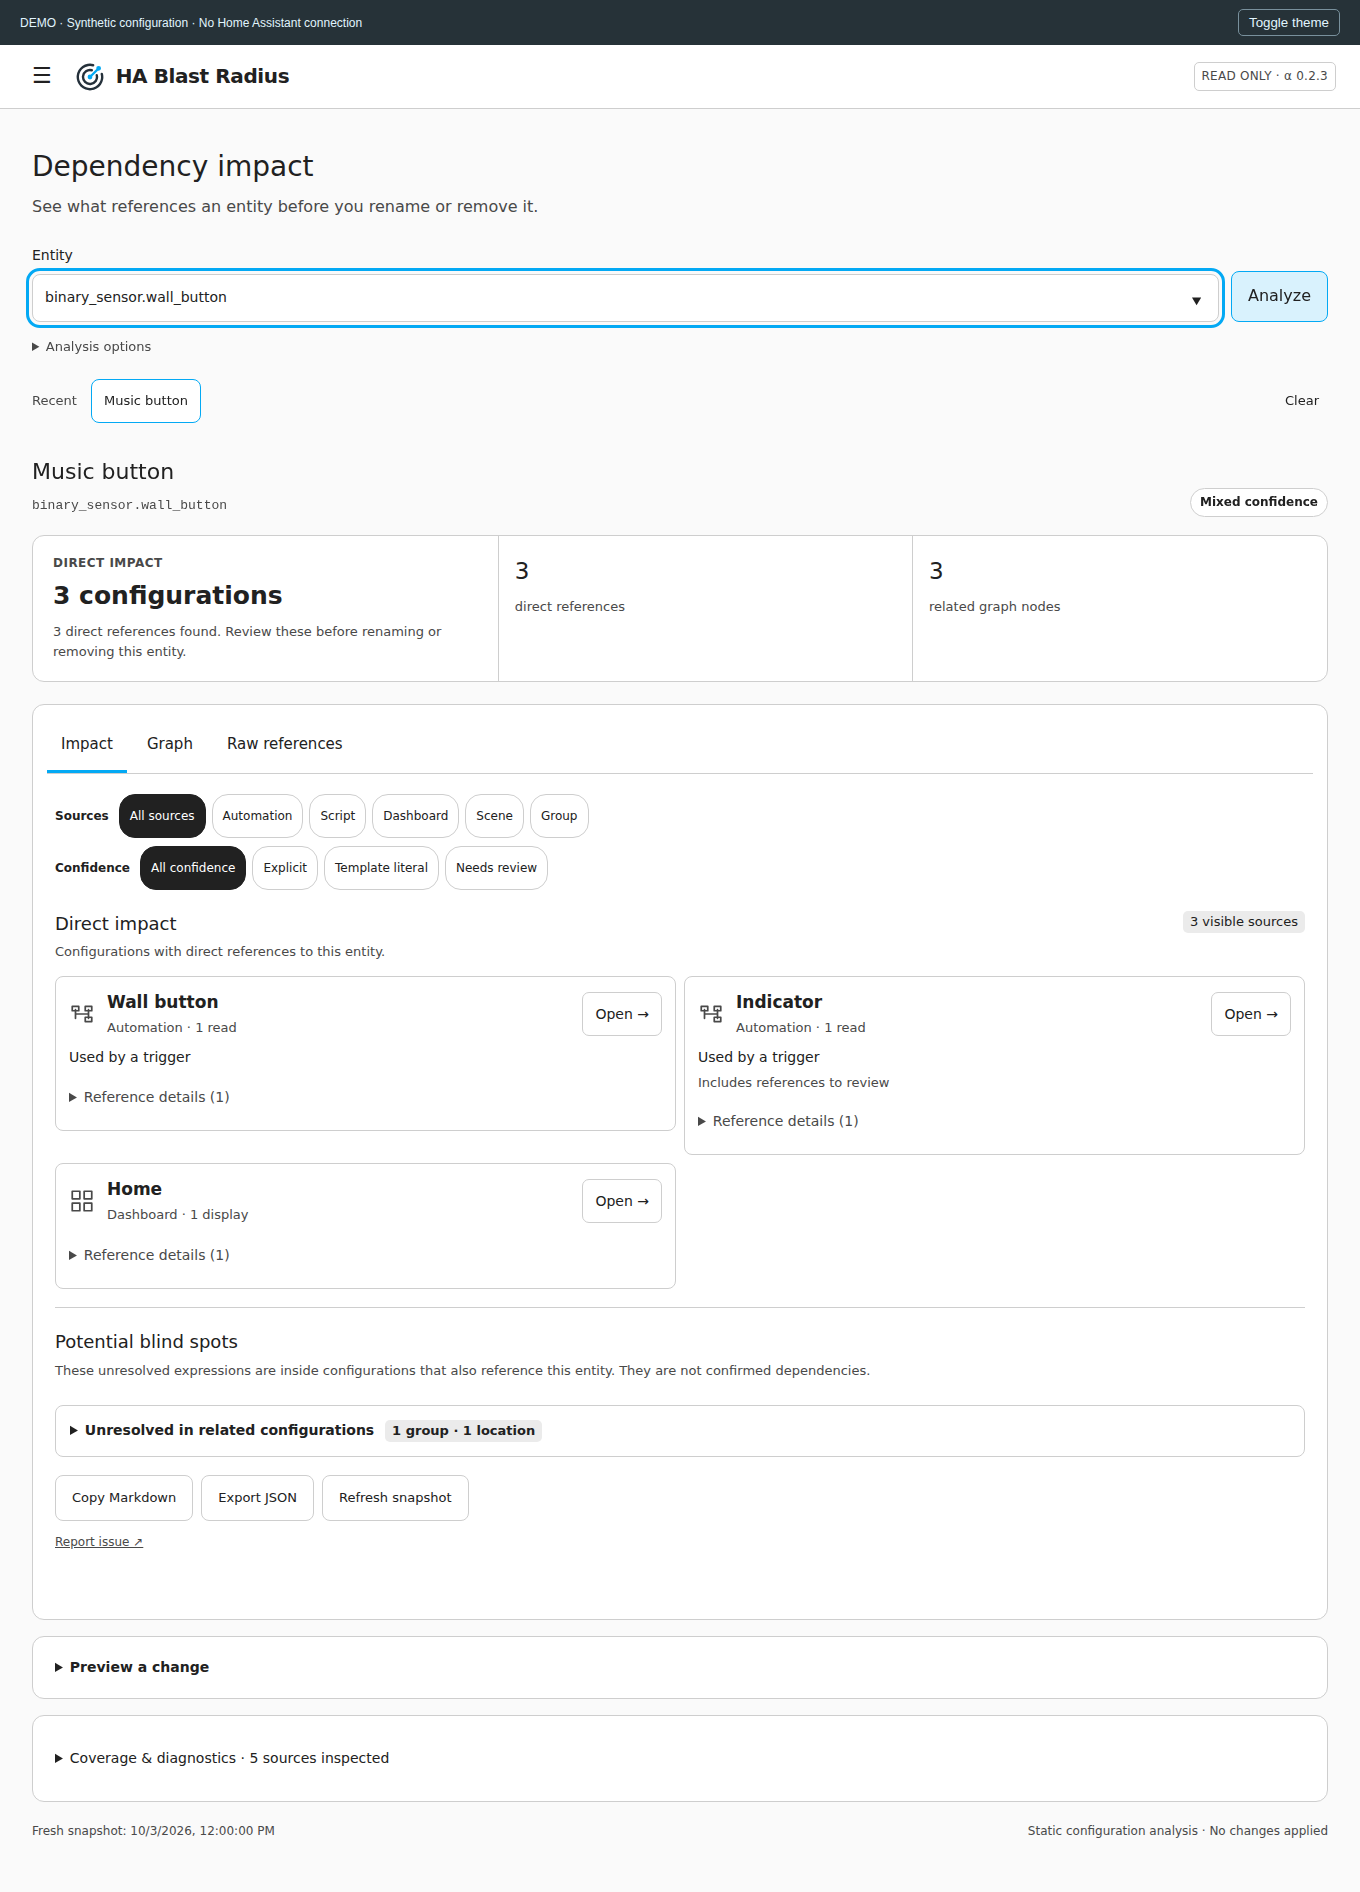Select the recent Music button chip
The width and height of the screenshot is (1360, 1892).
tap(146, 401)
